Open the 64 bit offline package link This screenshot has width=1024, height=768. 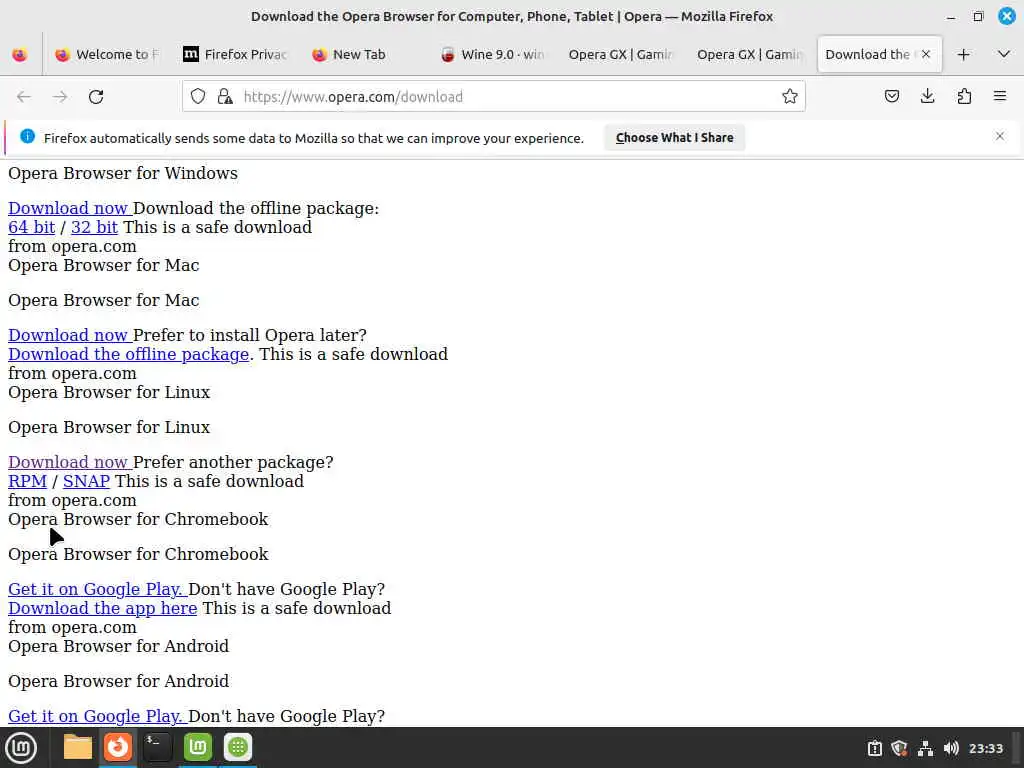tap(31, 227)
